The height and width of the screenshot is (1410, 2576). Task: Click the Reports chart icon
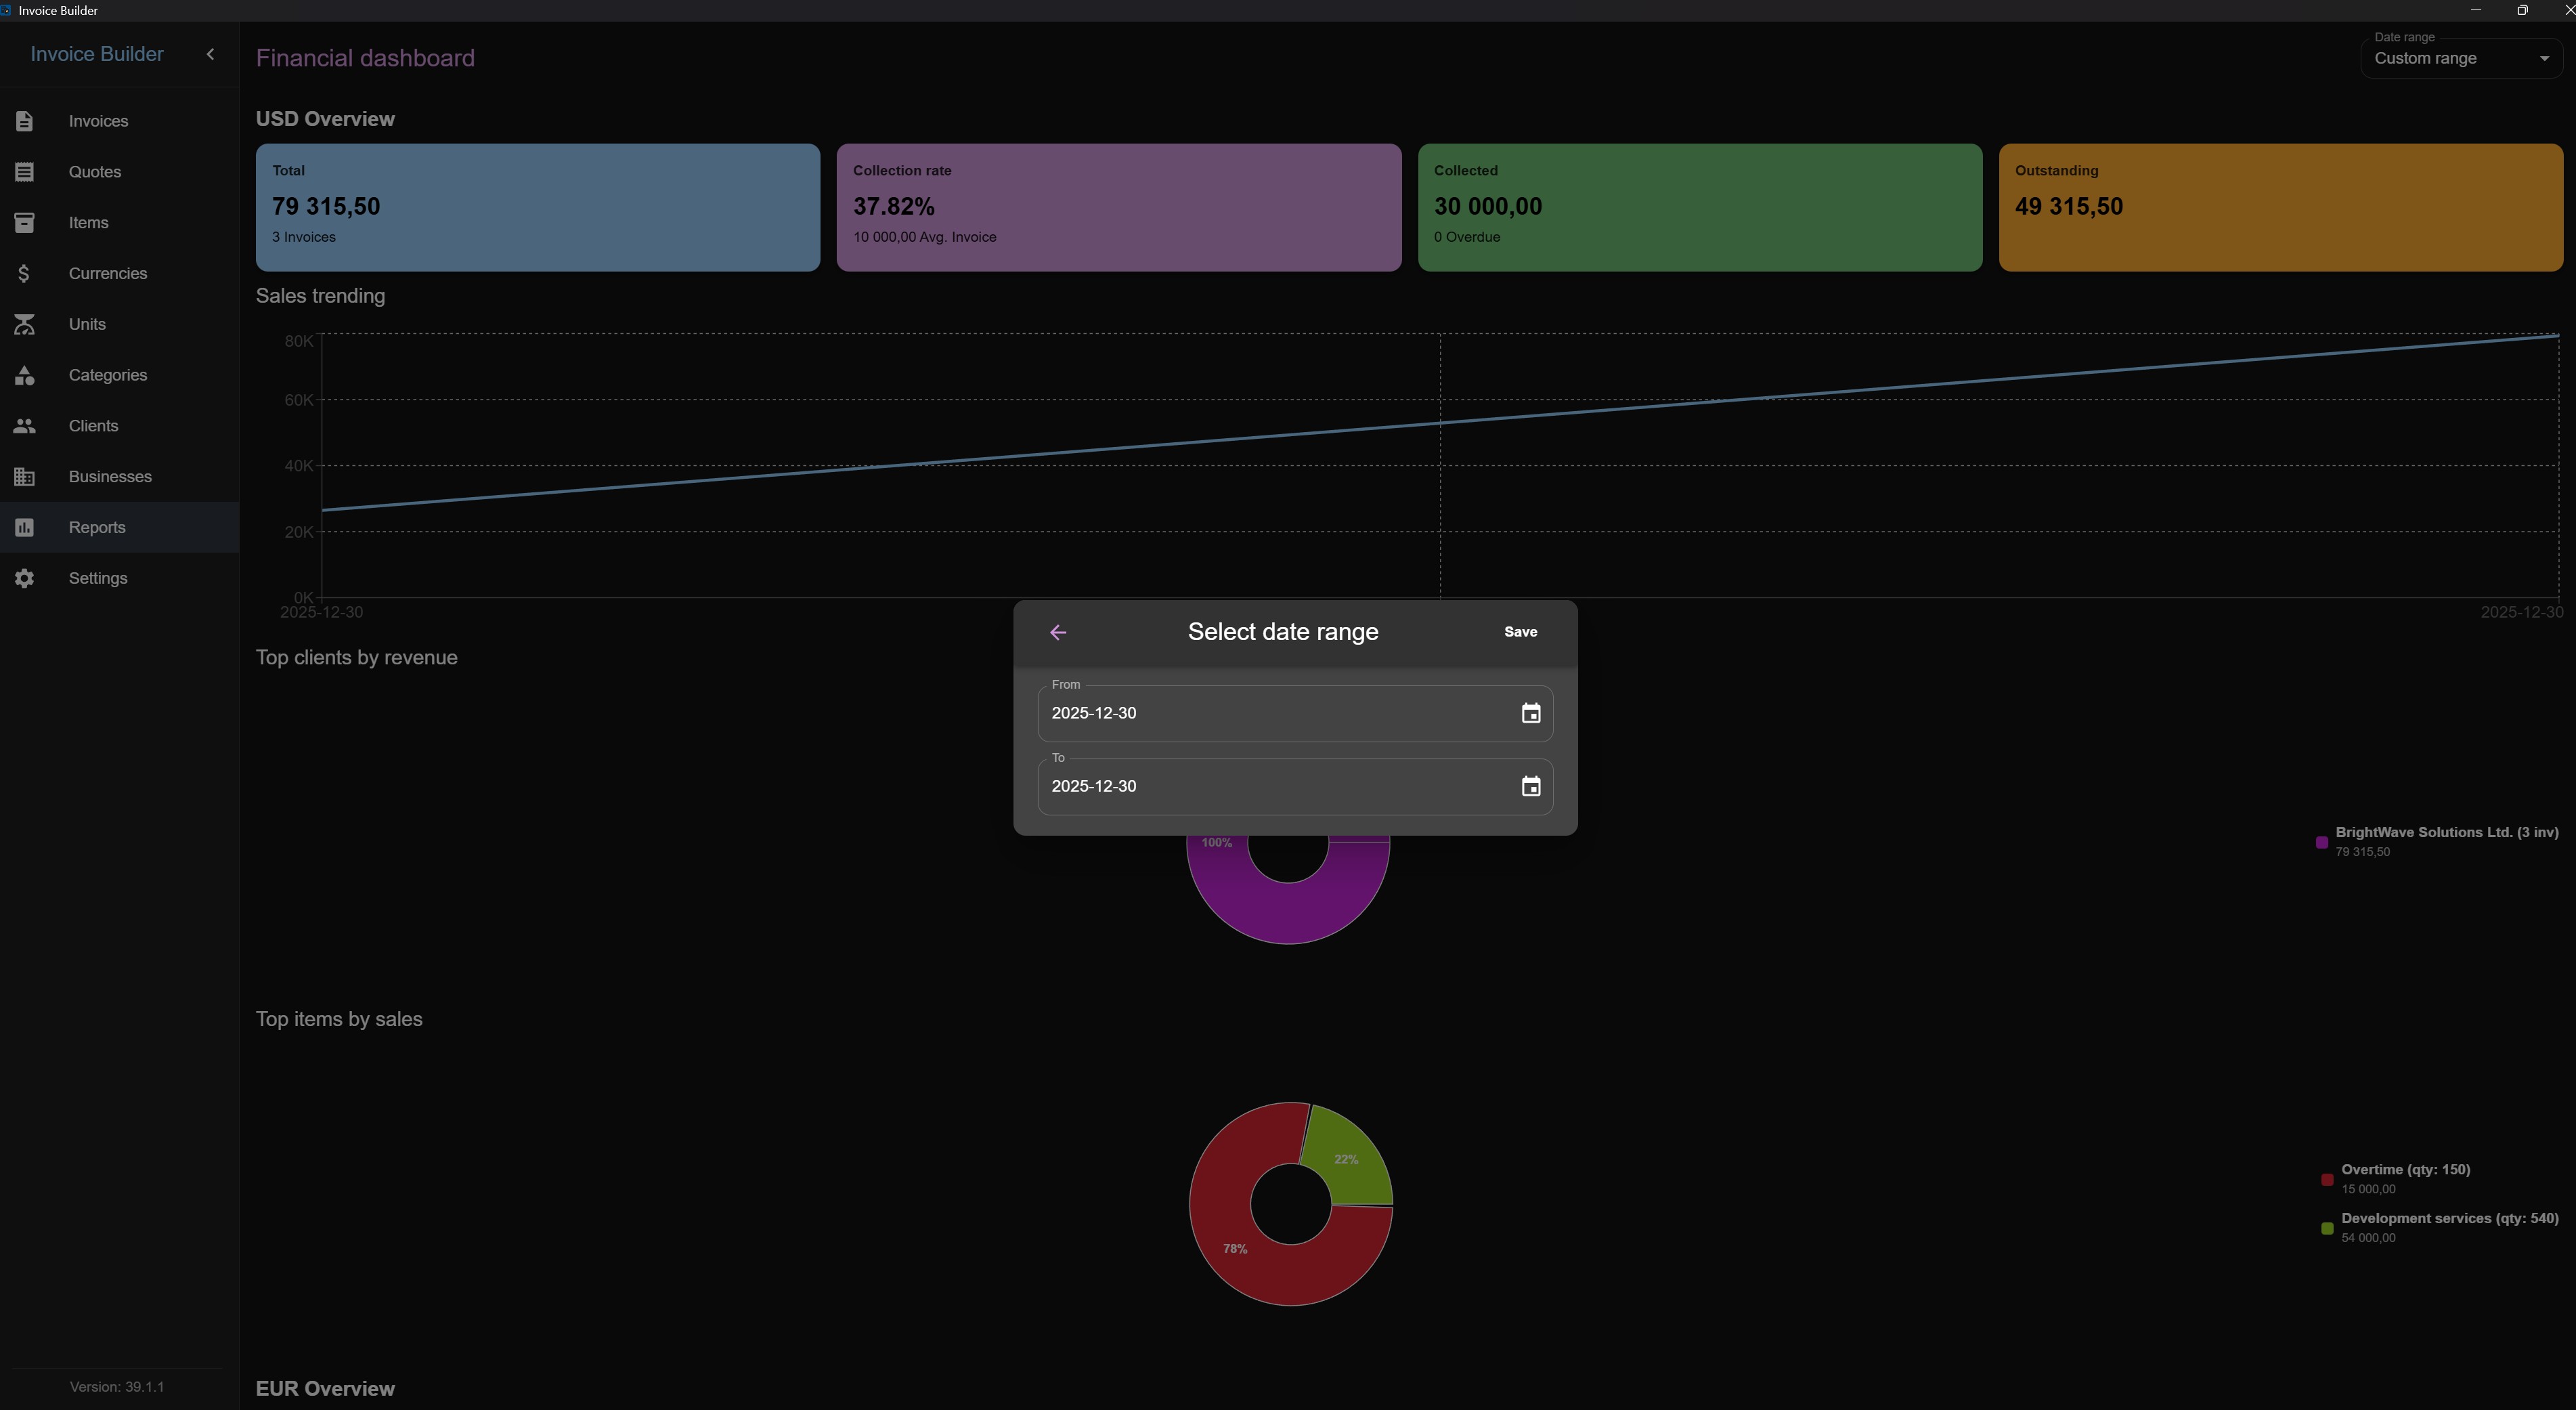pos(24,527)
